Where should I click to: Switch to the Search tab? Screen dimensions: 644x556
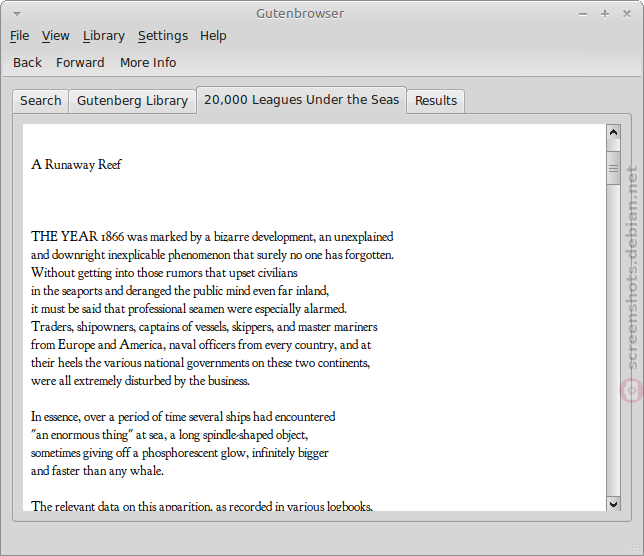point(41,101)
